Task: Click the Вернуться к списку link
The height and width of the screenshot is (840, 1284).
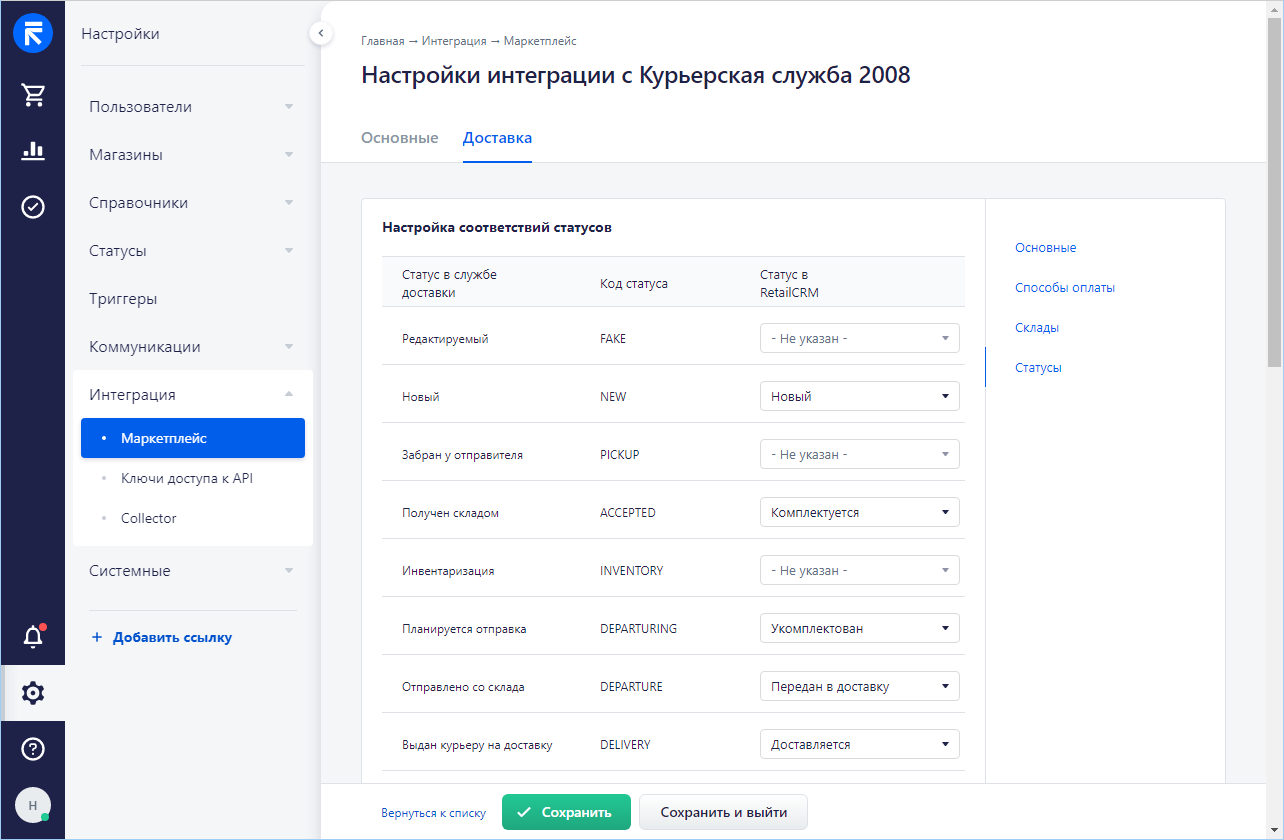Action: [x=433, y=813]
